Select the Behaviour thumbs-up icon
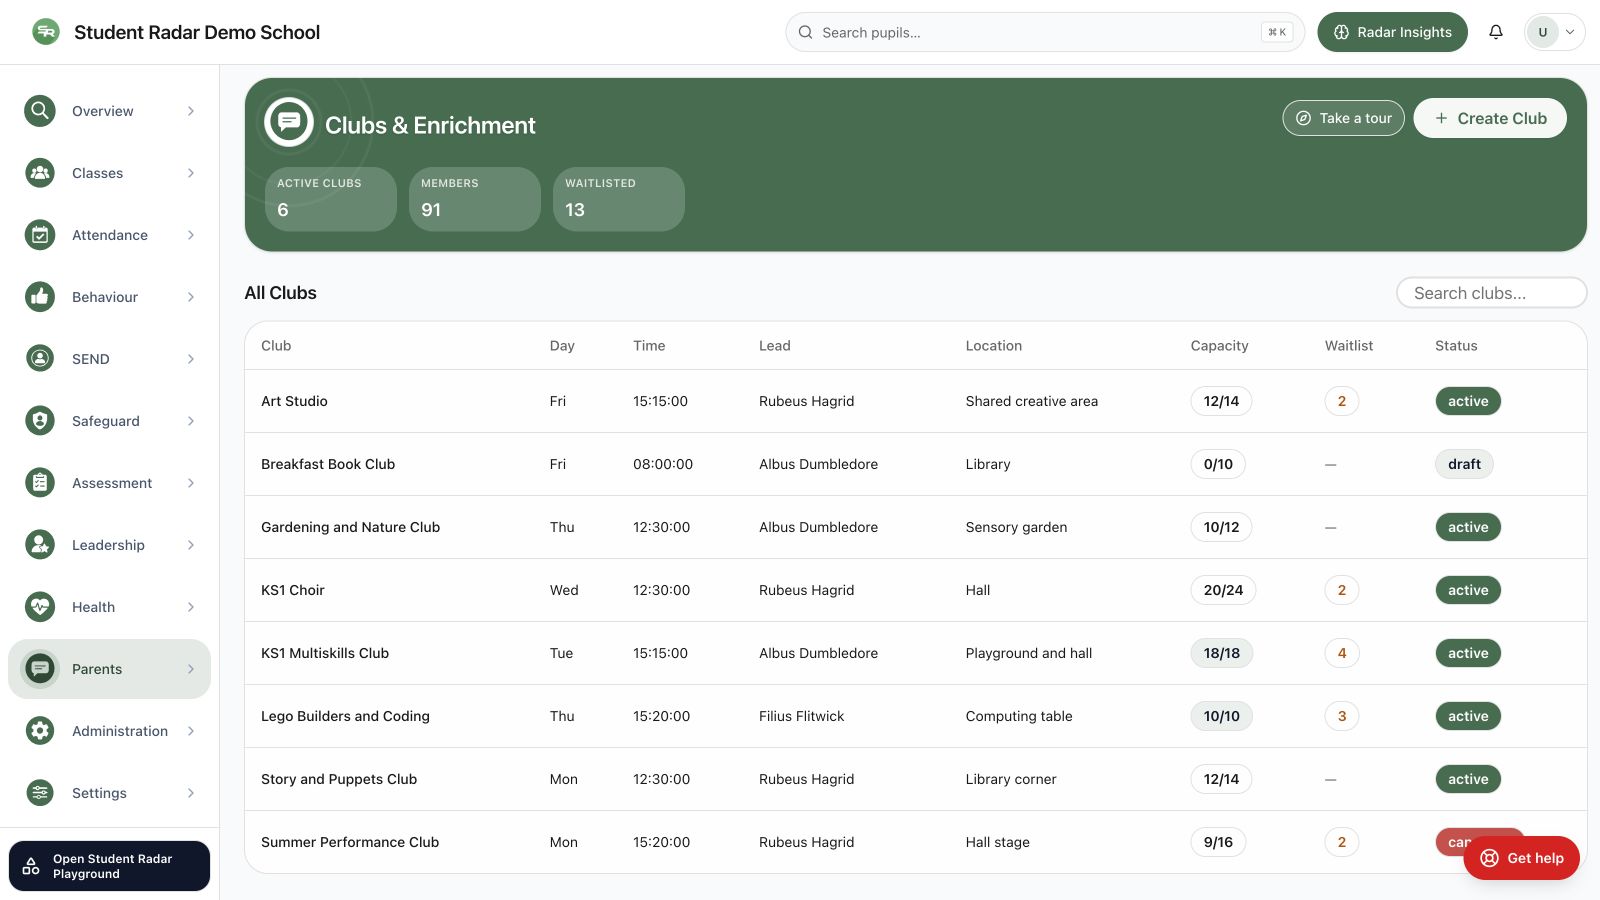This screenshot has height=900, width=1600. (40, 297)
